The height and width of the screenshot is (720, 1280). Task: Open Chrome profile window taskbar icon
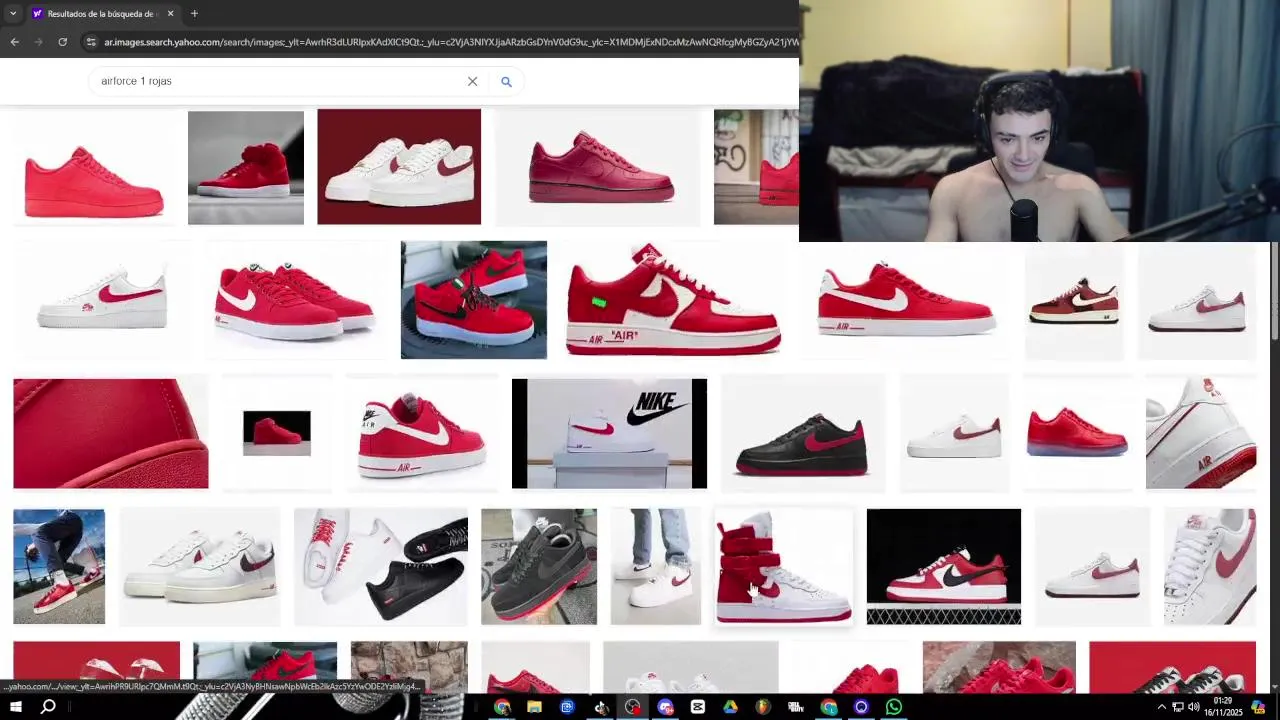point(829,707)
